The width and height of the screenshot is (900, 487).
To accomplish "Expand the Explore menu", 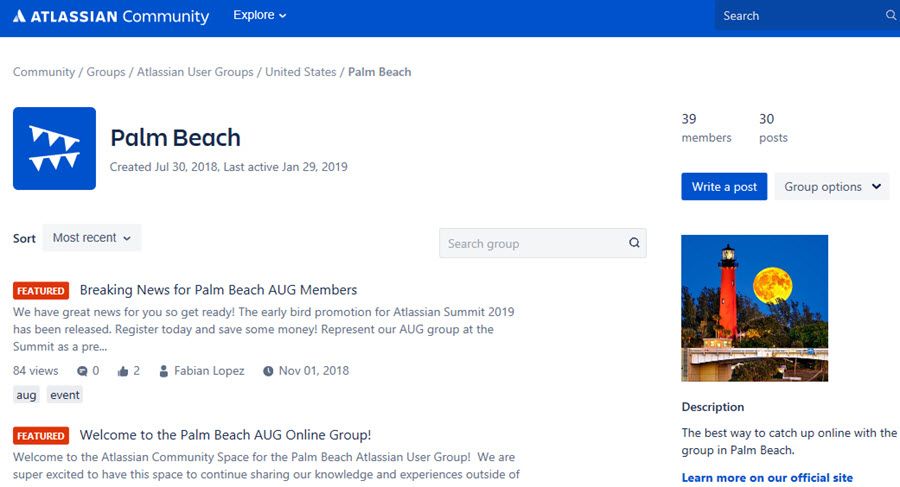I will tap(259, 16).
